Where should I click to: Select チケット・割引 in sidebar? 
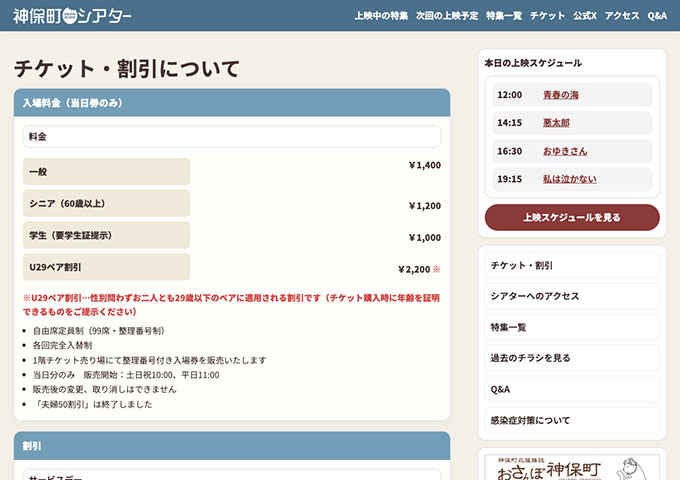pos(572,265)
